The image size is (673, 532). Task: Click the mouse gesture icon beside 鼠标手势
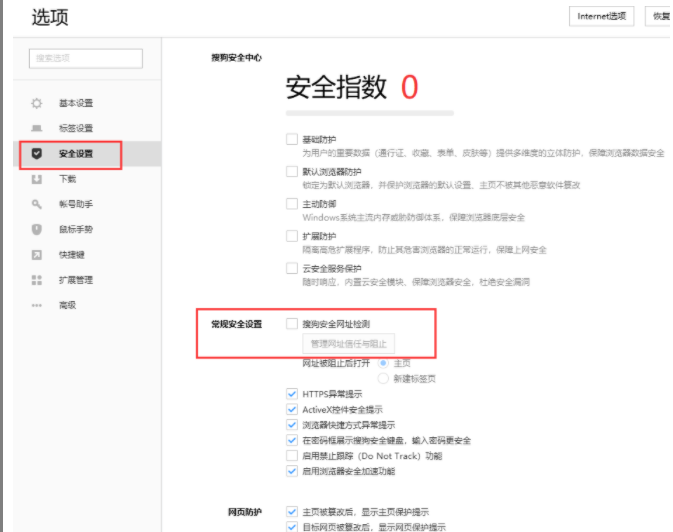[x=37, y=229]
